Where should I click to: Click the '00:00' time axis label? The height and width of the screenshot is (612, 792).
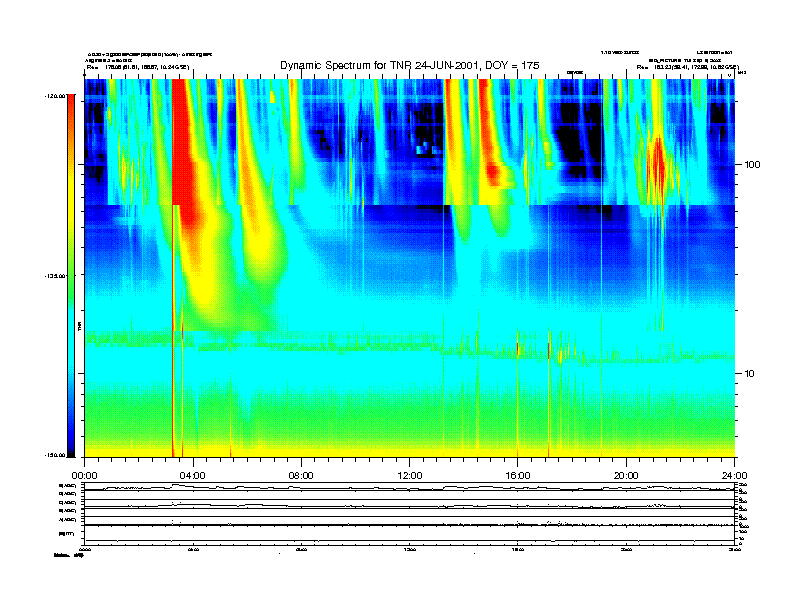84,476
